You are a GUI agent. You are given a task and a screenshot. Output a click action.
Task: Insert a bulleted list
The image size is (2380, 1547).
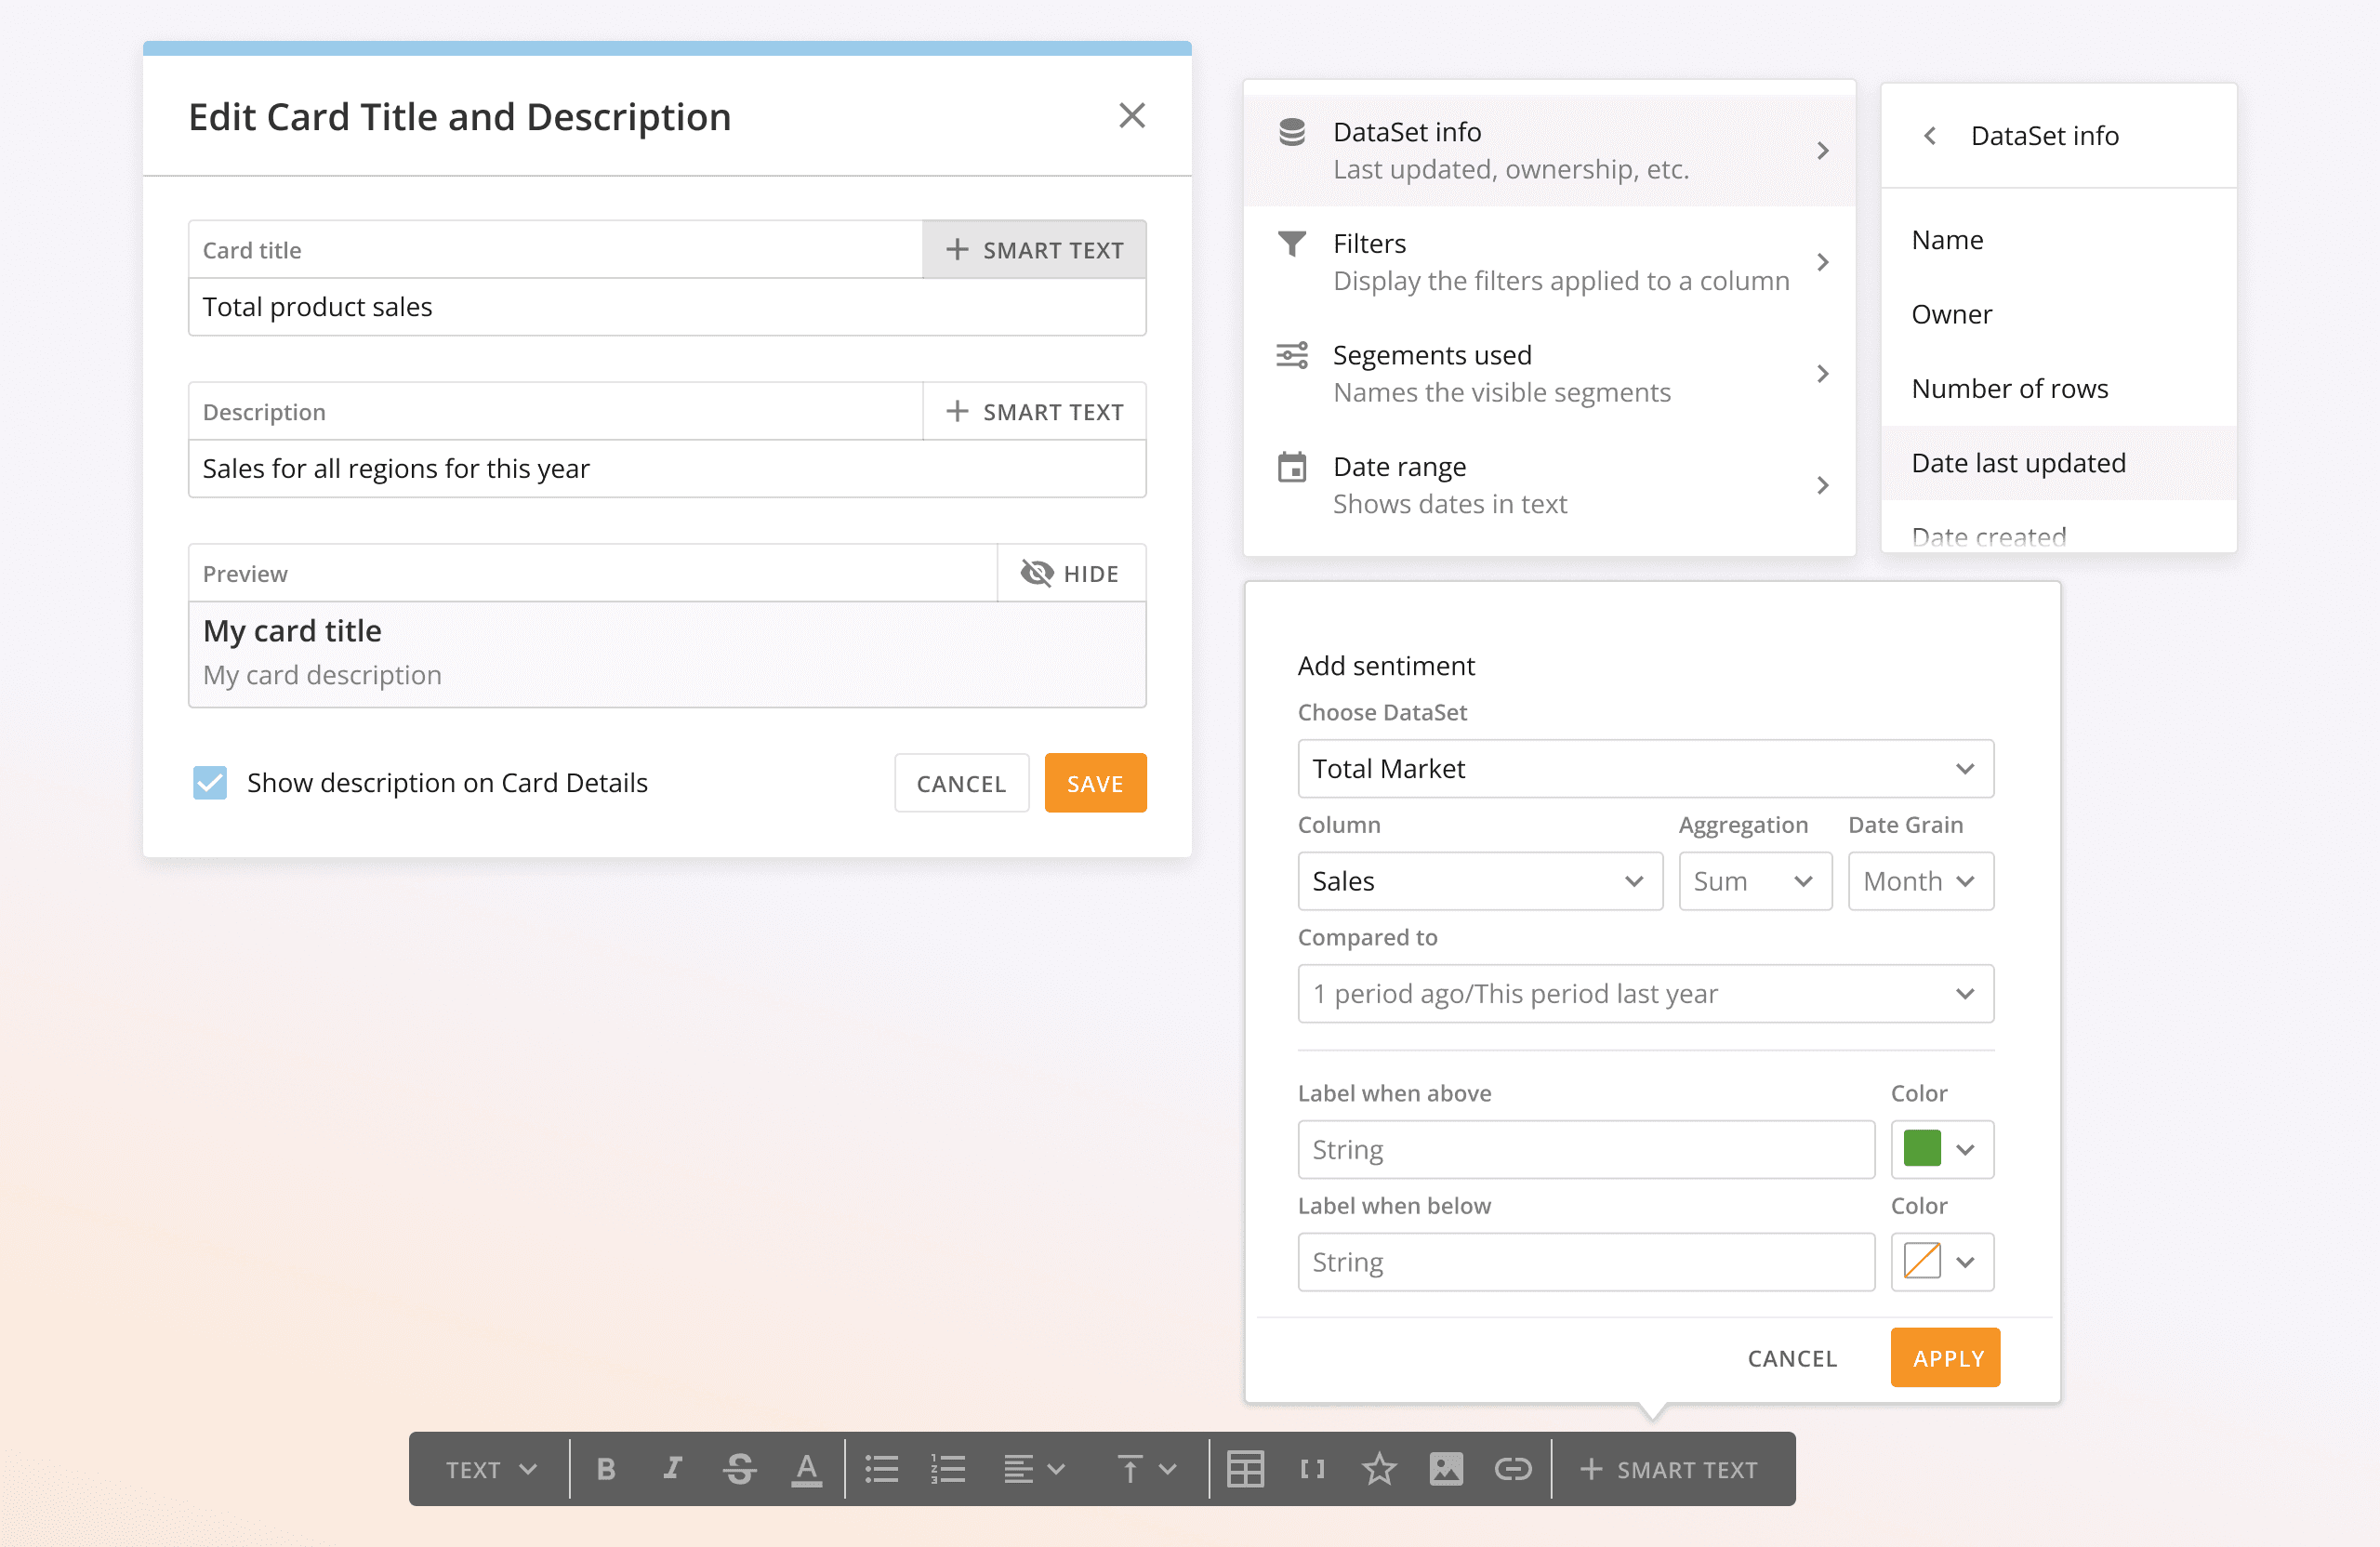point(881,1468)
